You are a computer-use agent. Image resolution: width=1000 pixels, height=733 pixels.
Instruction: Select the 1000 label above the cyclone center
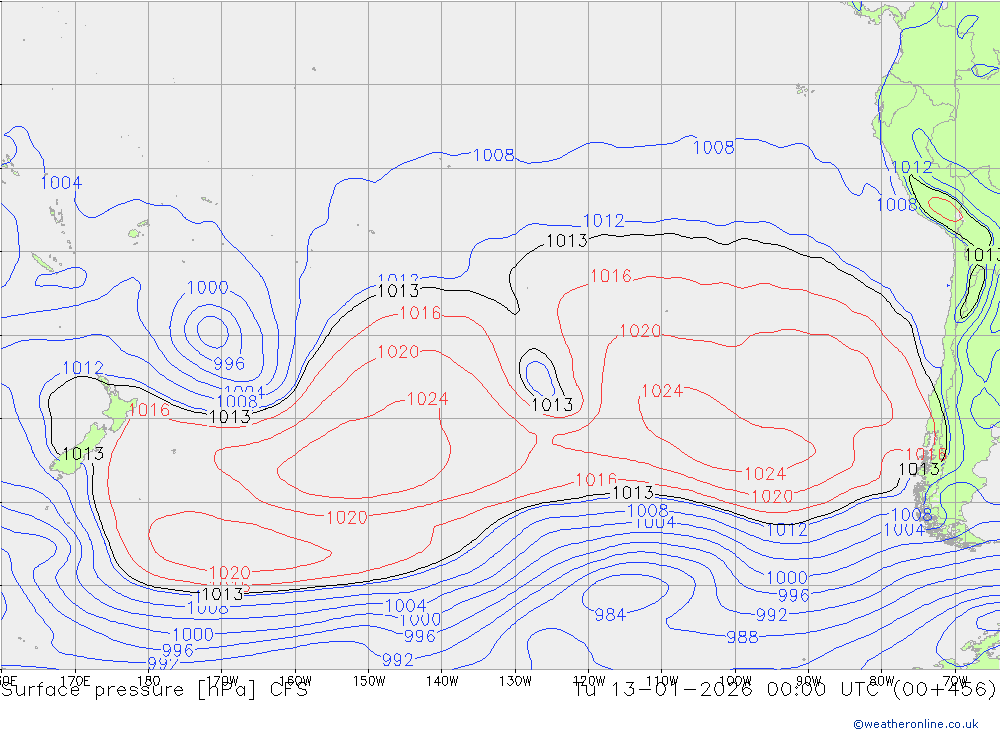[x=208, y=288]
